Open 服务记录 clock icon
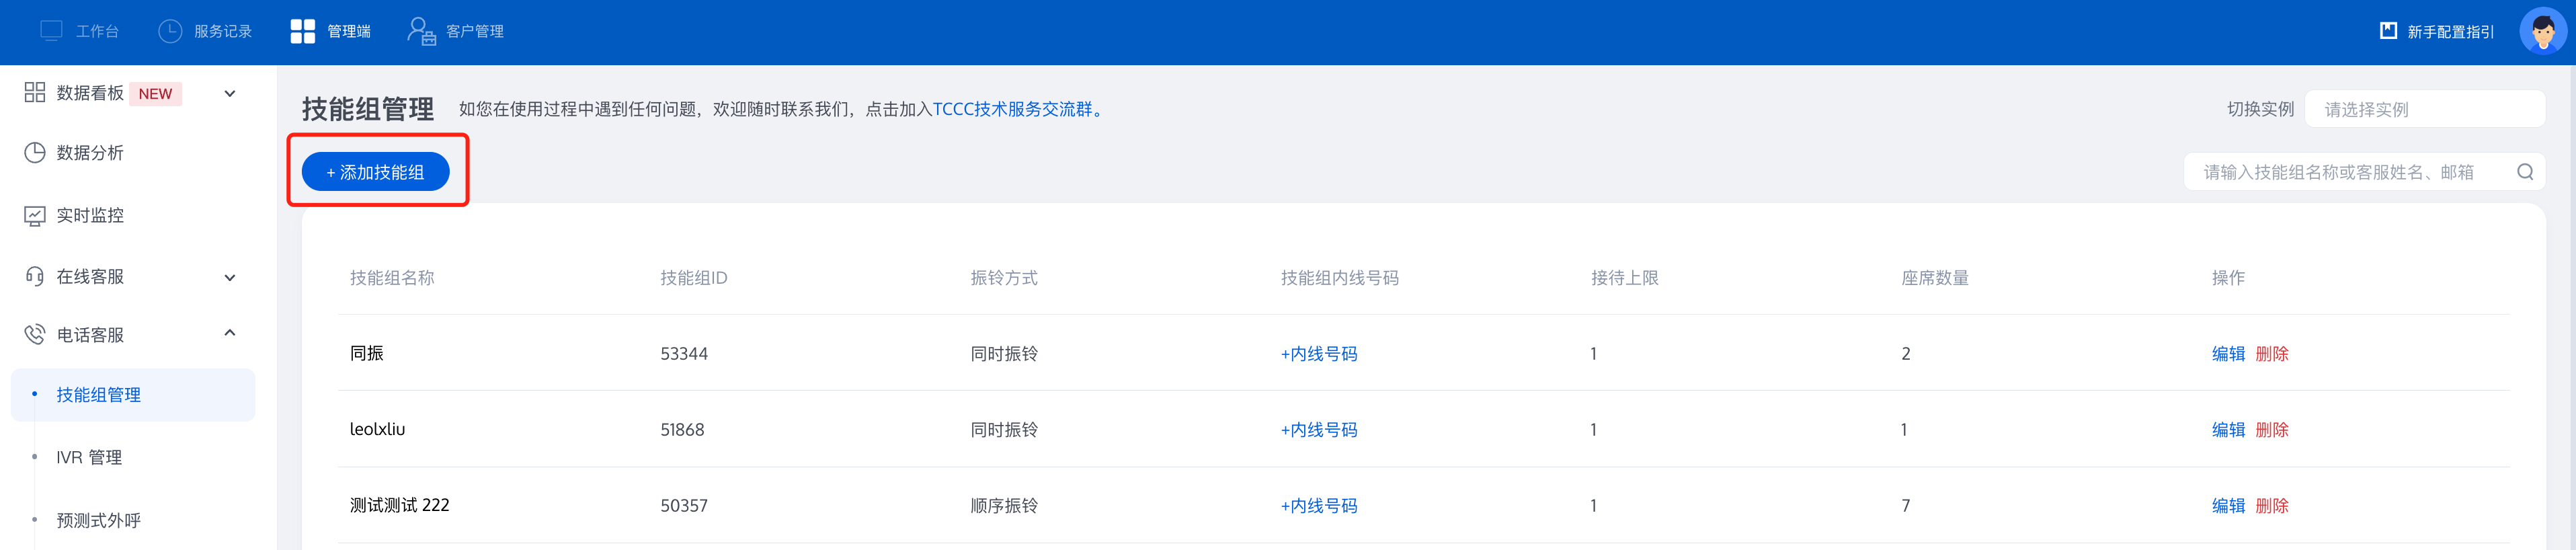This screenshot has width=2576, height=550. pyautogui.click(x=170, y=31)
